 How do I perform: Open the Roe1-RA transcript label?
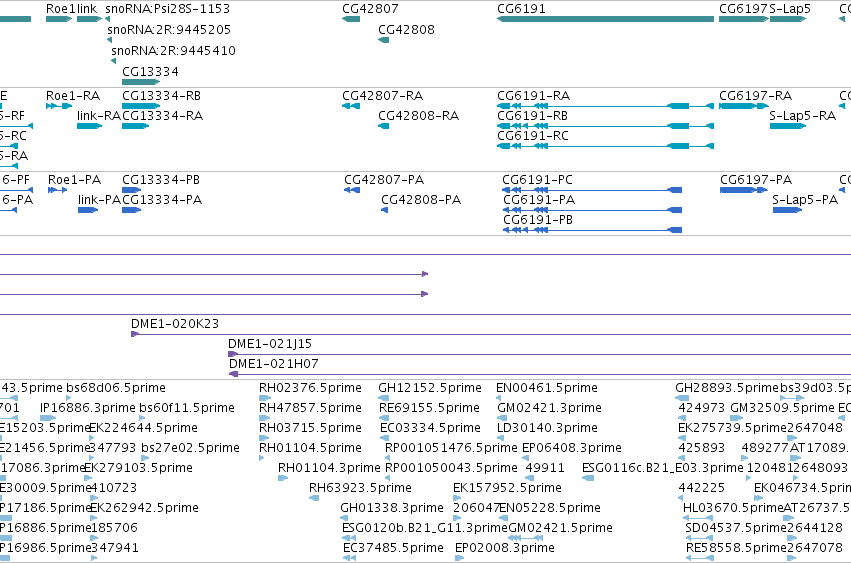[x=73, y=96]
